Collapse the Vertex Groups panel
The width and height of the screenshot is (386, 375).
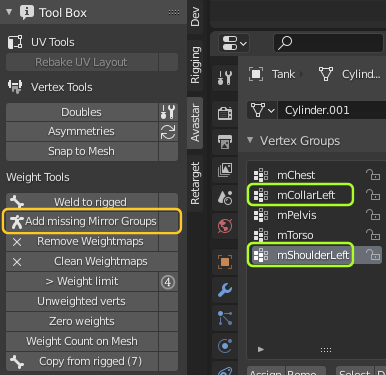250,140
